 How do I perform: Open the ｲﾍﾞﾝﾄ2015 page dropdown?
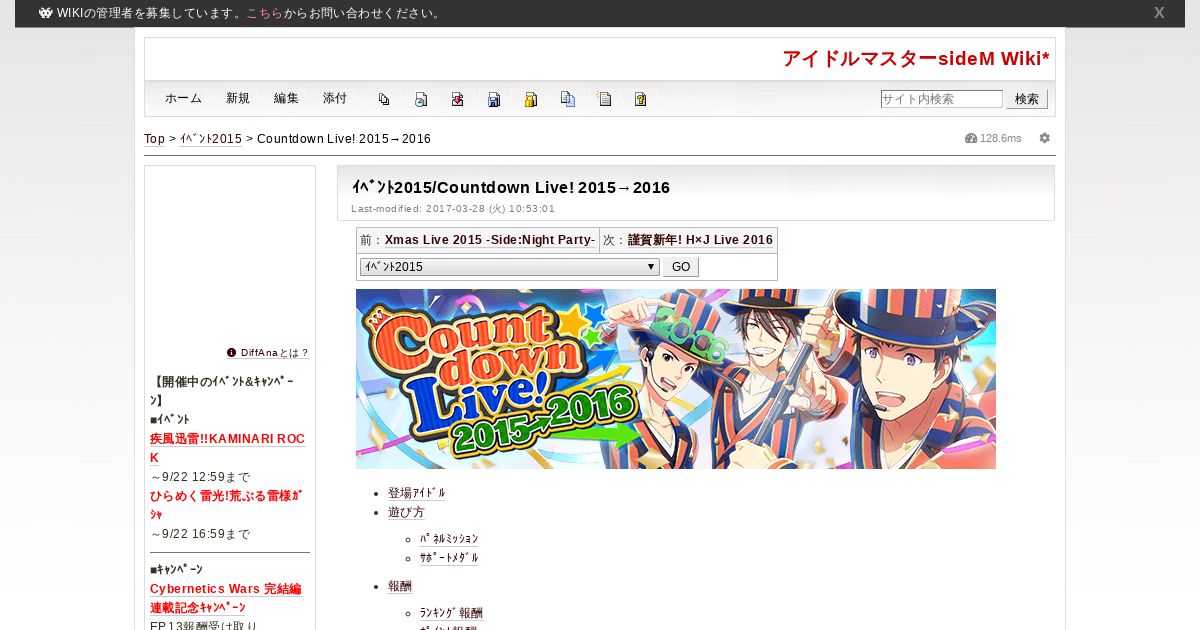[x=510, y=267]
